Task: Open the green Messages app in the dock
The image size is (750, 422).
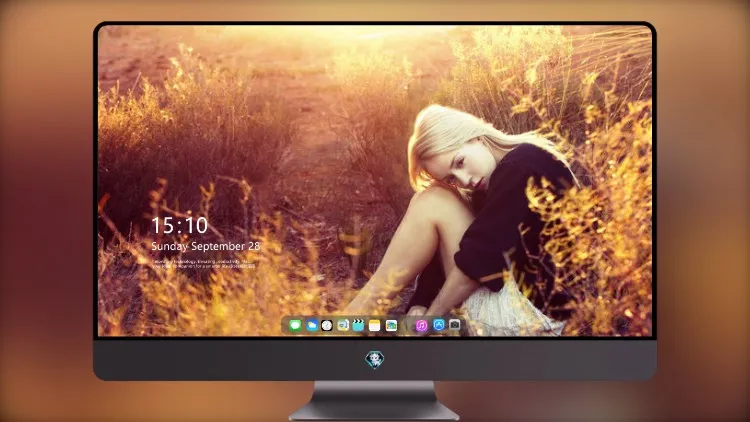Action: tap(295, 325)
